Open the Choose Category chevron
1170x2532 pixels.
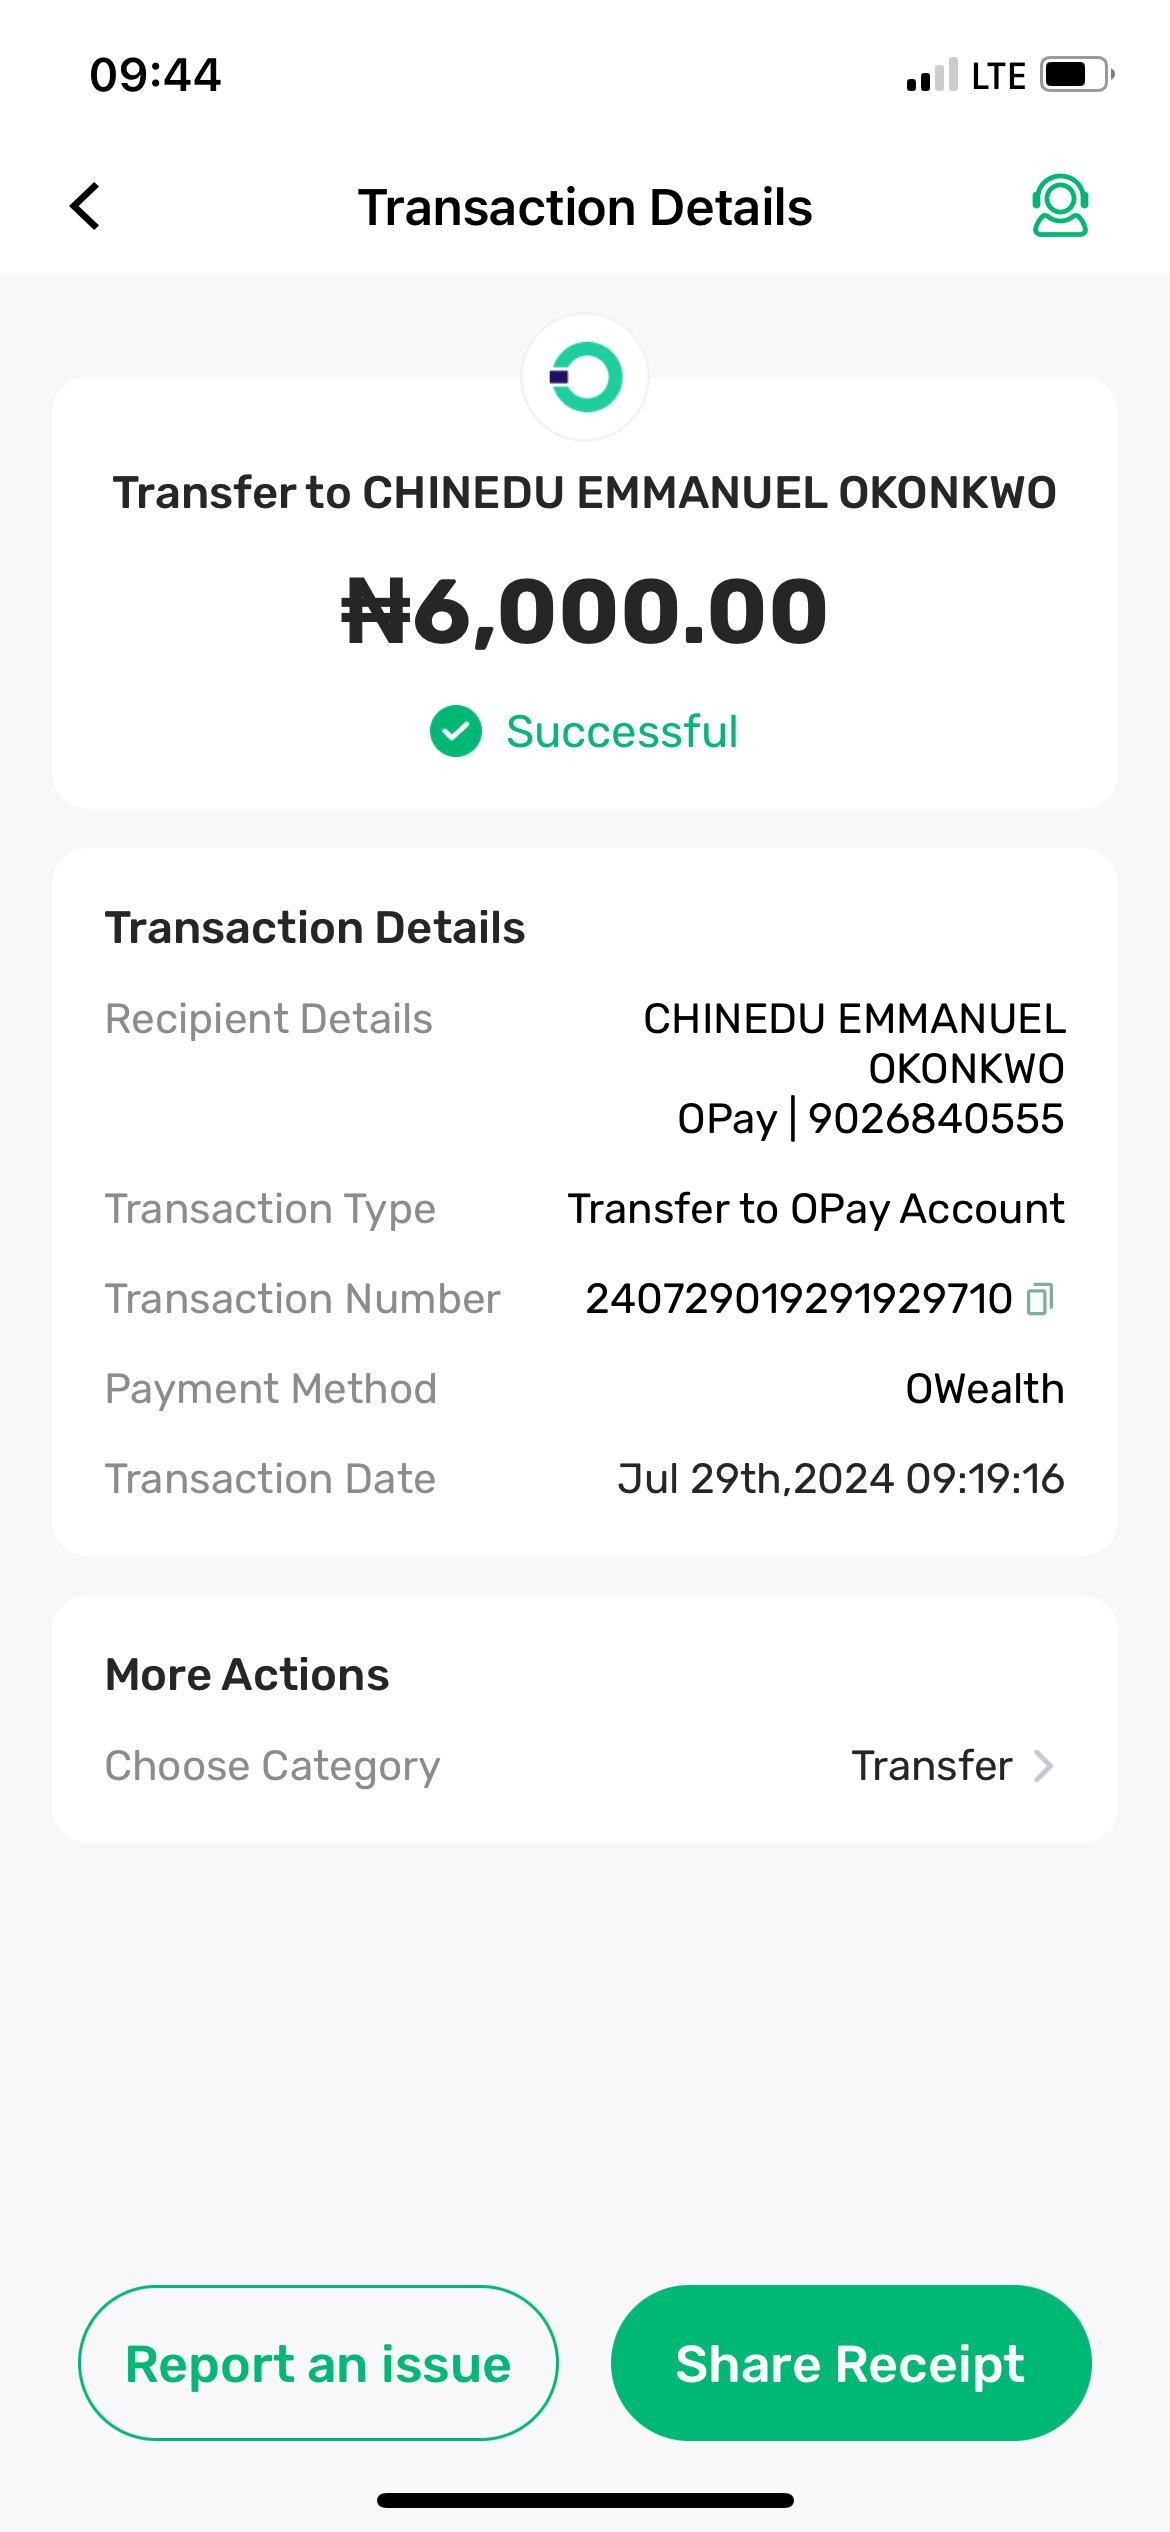tap(1043, 1766)
